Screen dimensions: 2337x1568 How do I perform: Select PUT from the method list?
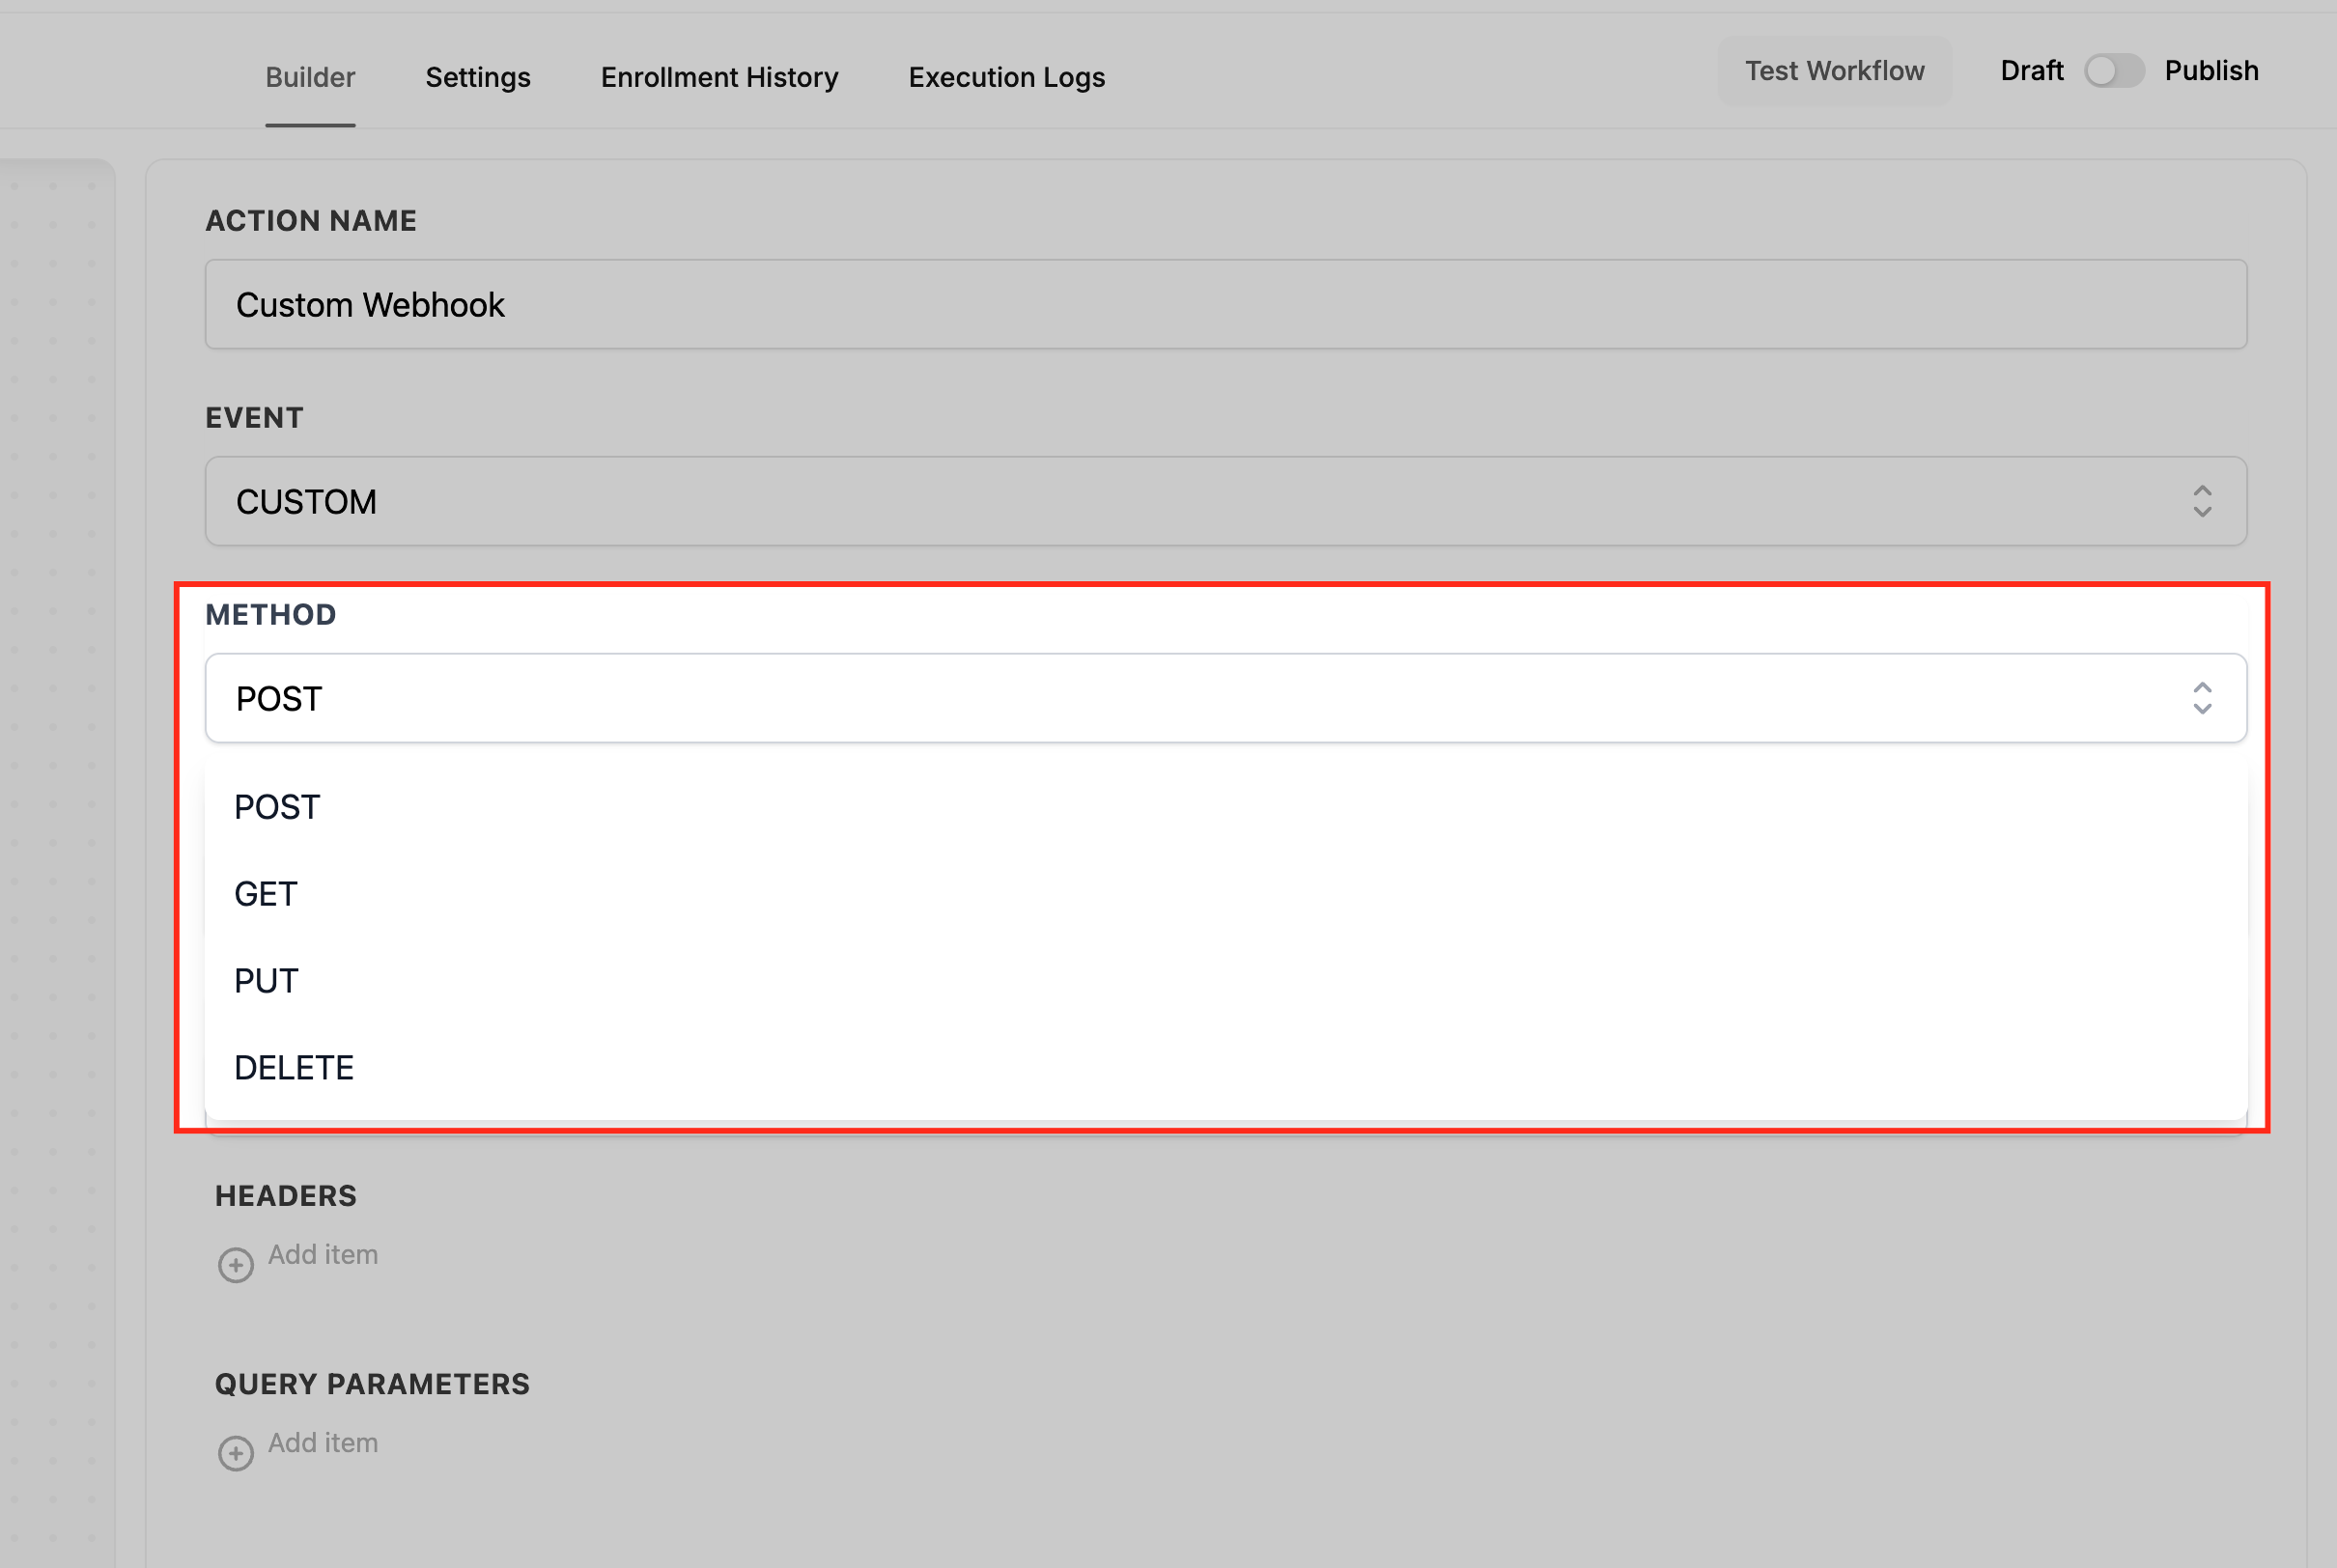[x=266, y=981]
